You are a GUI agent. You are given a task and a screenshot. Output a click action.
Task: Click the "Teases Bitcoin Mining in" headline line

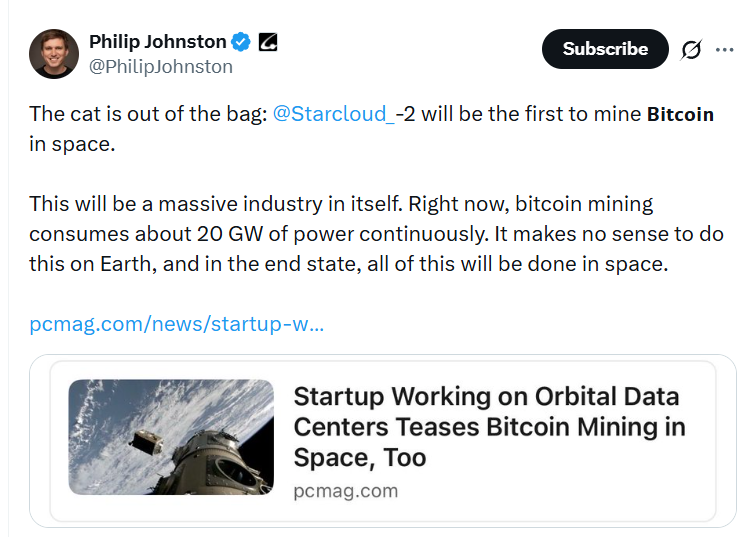coord(489,427)
